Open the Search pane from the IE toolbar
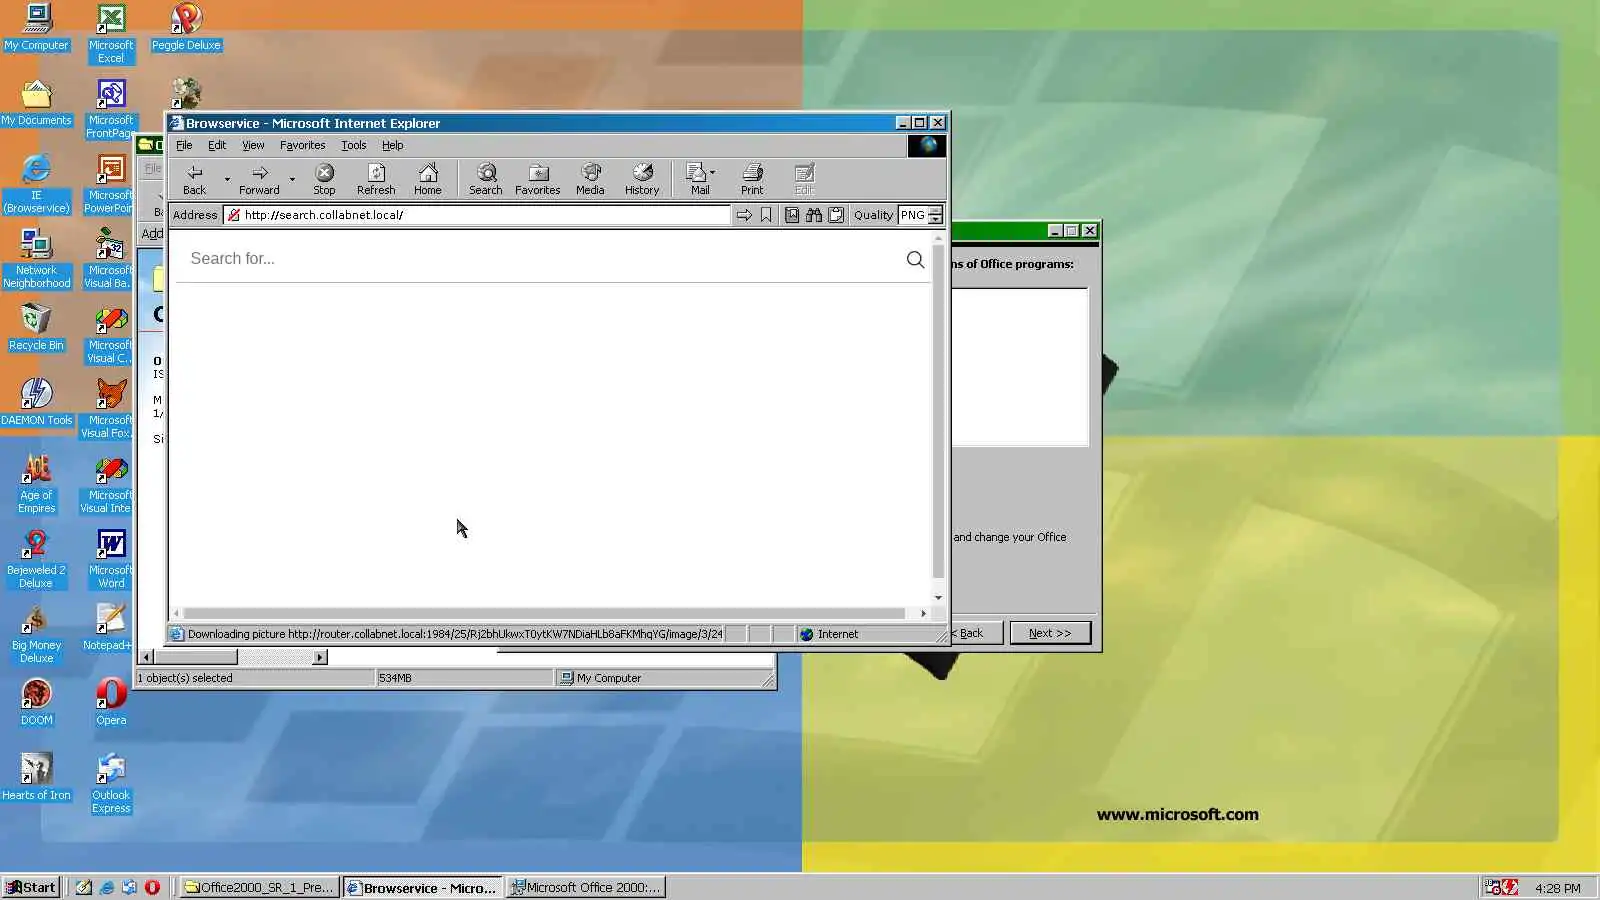The image size is (1600, 900). [486, 179]
